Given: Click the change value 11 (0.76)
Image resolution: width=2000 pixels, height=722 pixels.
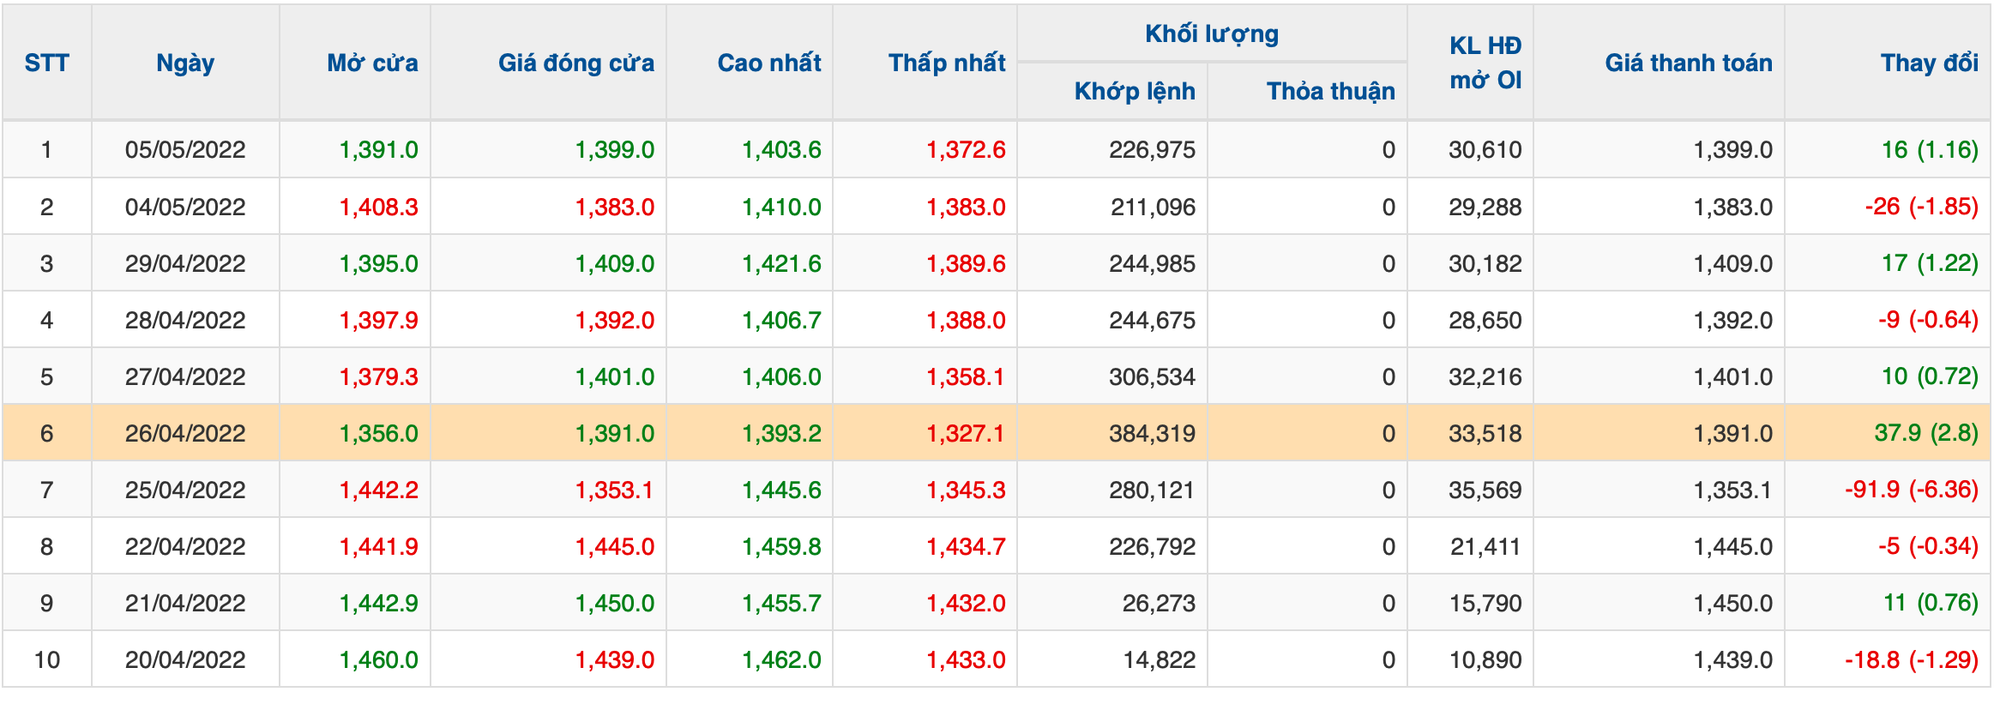Looking at the screenshot, I should tap(1931, 603).
